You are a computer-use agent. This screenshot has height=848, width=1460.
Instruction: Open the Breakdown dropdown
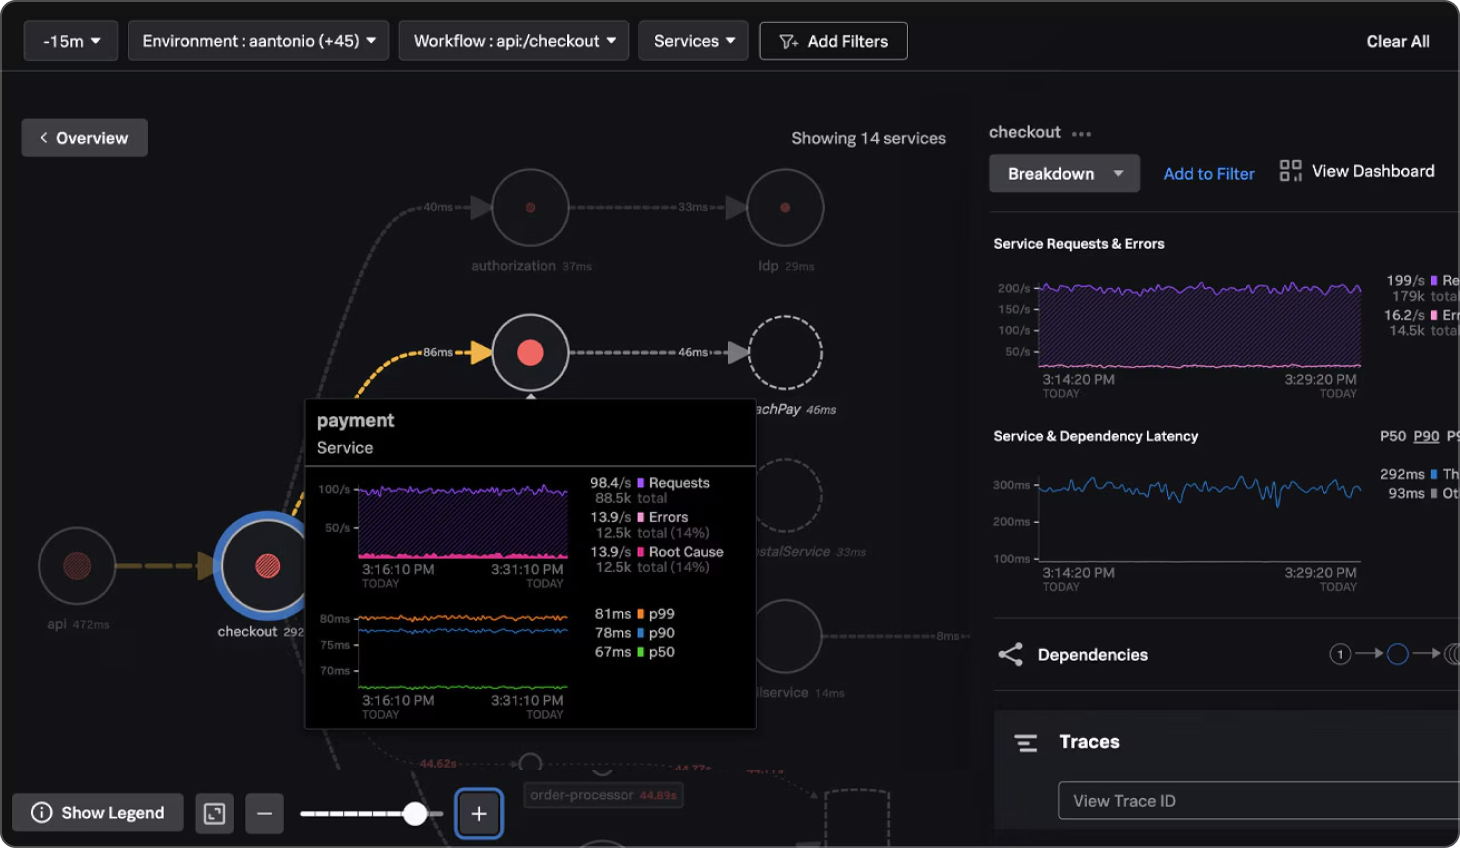[x=1064, y=173]
